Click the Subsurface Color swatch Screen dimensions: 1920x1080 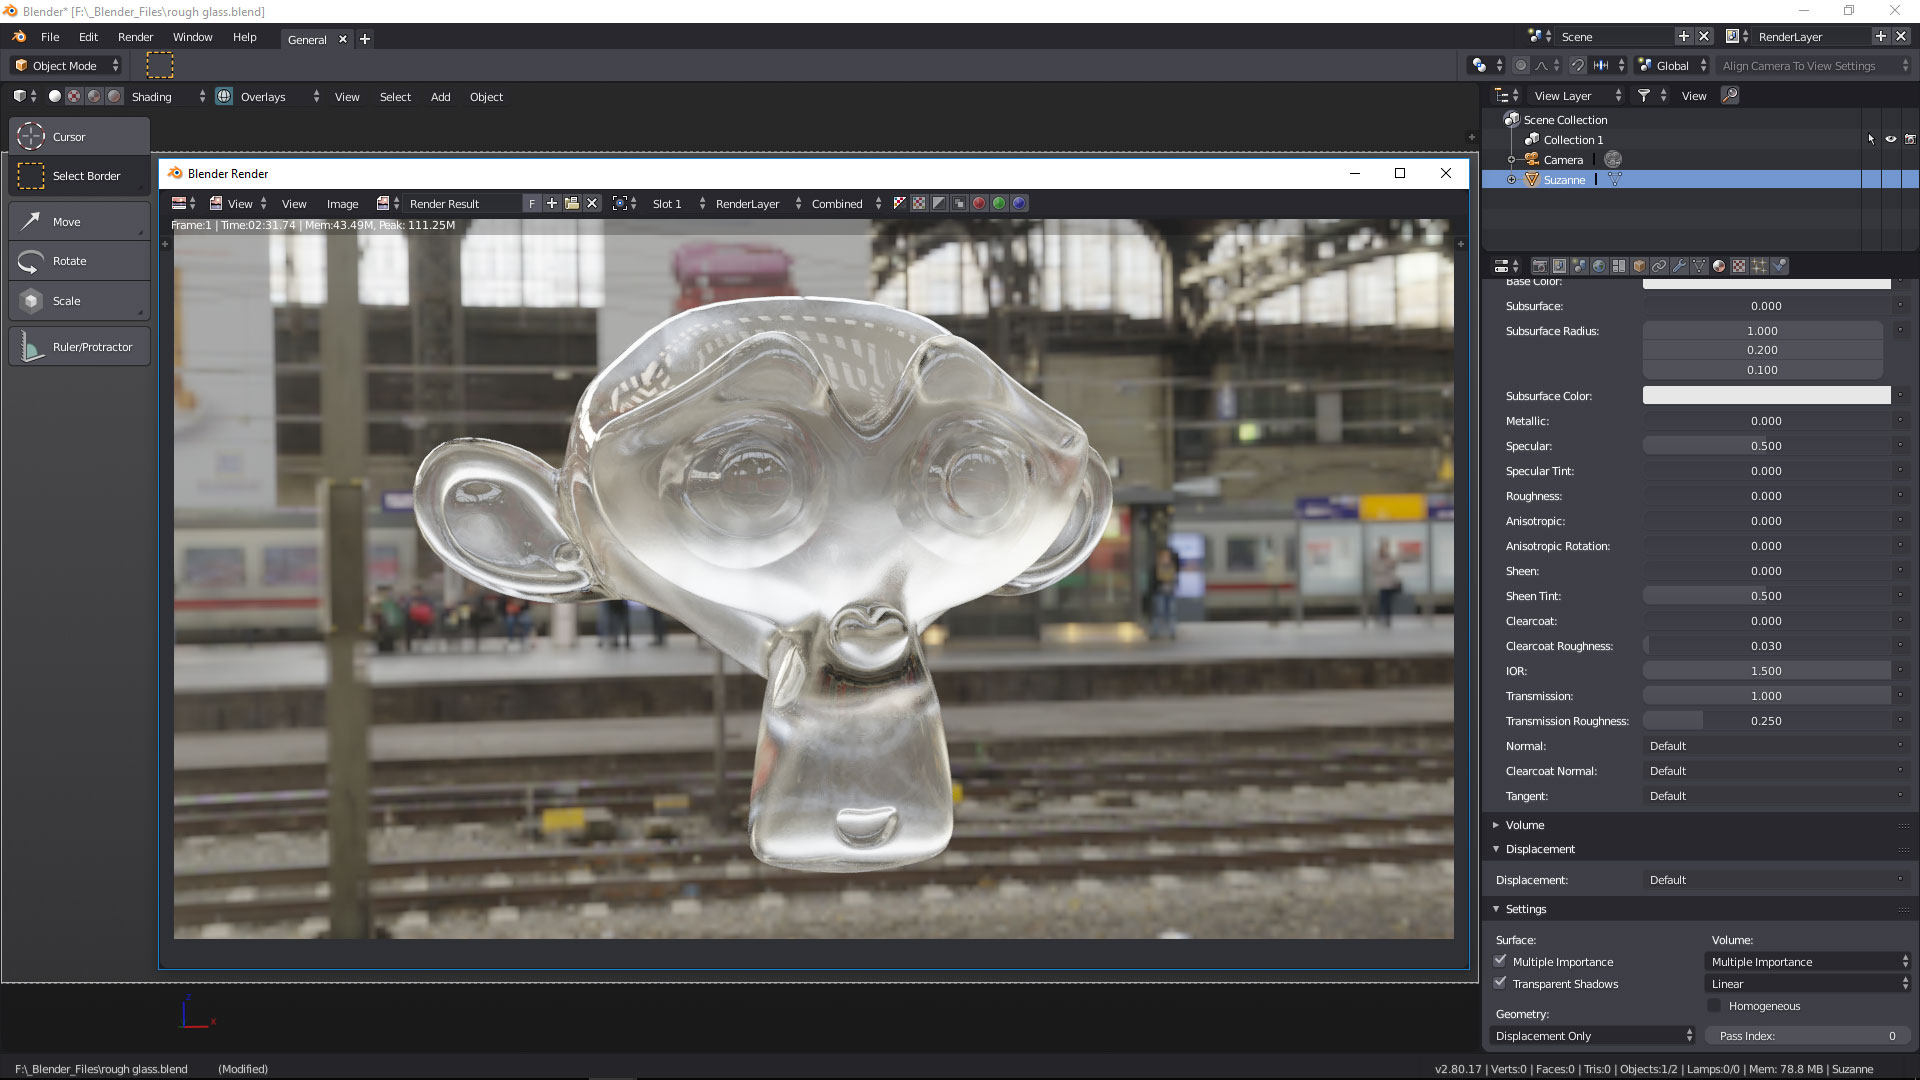coord(1766,396)
